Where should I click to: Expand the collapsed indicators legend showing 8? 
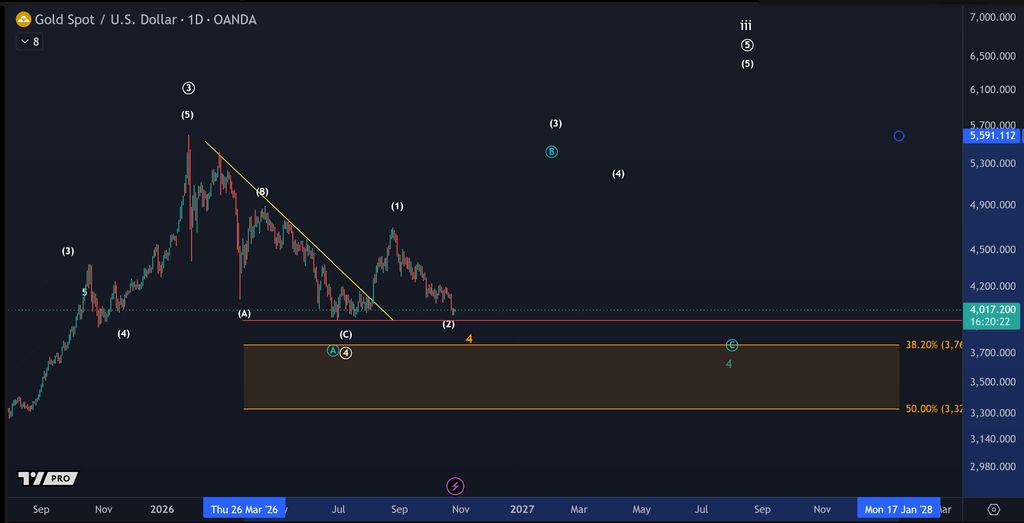pyautogui.click(x=30, y=42)
